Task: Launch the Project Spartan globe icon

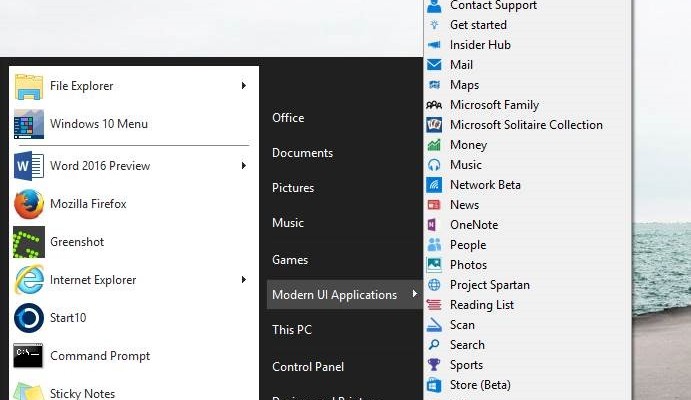Action: pyautogui.click(x=434, y=285)
